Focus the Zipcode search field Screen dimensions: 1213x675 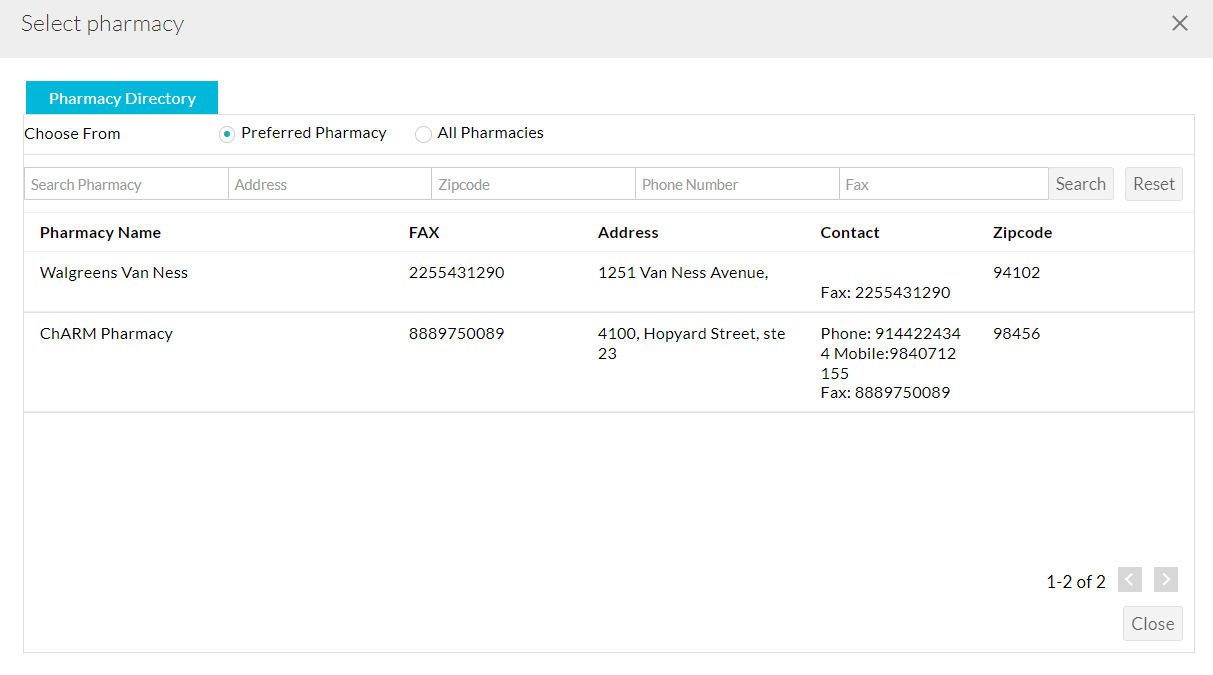click(x=533, y=184)
